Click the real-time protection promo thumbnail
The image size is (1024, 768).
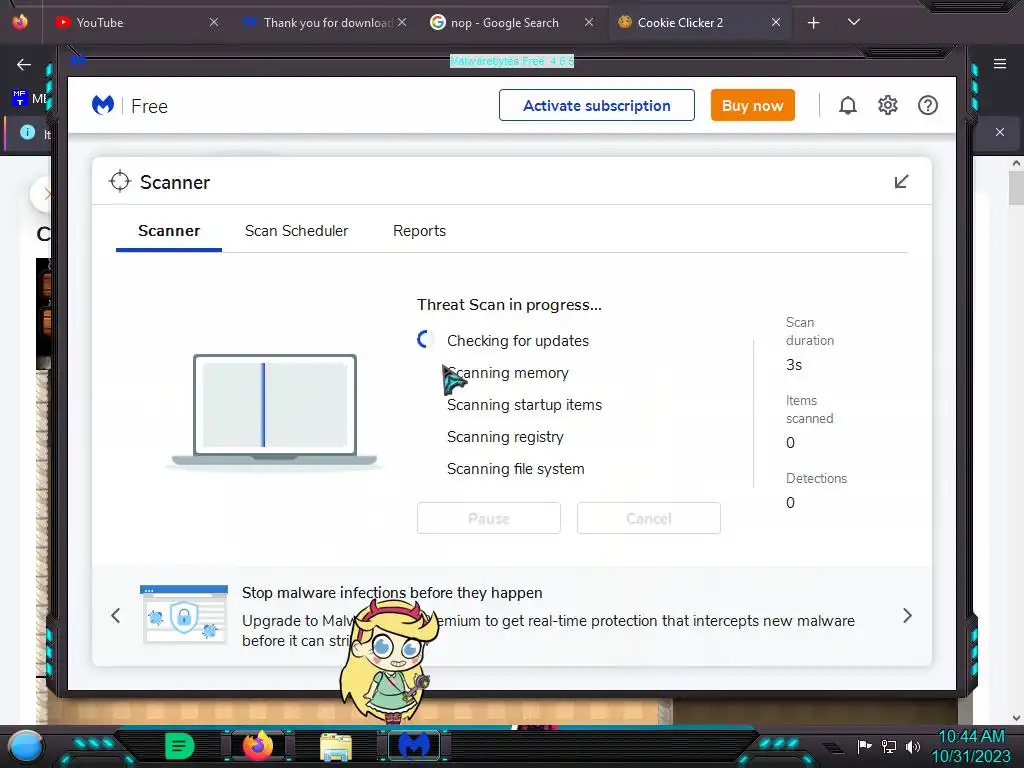[x=184, y=615]
